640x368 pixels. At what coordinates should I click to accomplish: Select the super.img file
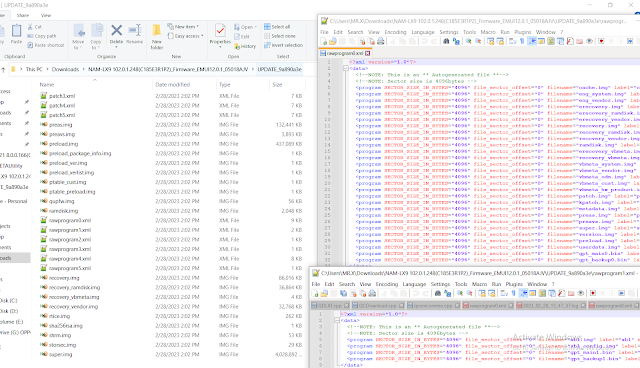click(x=60, y=354)
